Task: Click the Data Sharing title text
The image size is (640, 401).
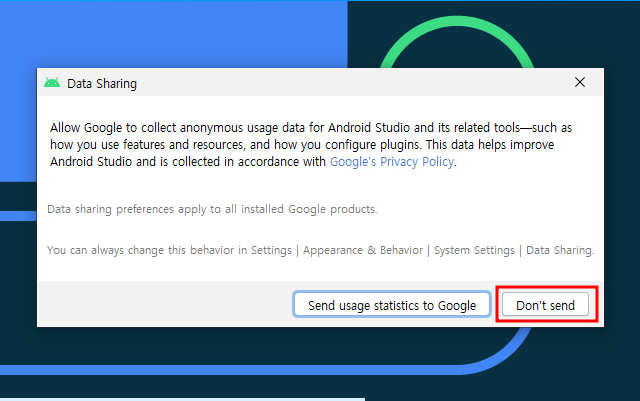Action: point(102,84)
